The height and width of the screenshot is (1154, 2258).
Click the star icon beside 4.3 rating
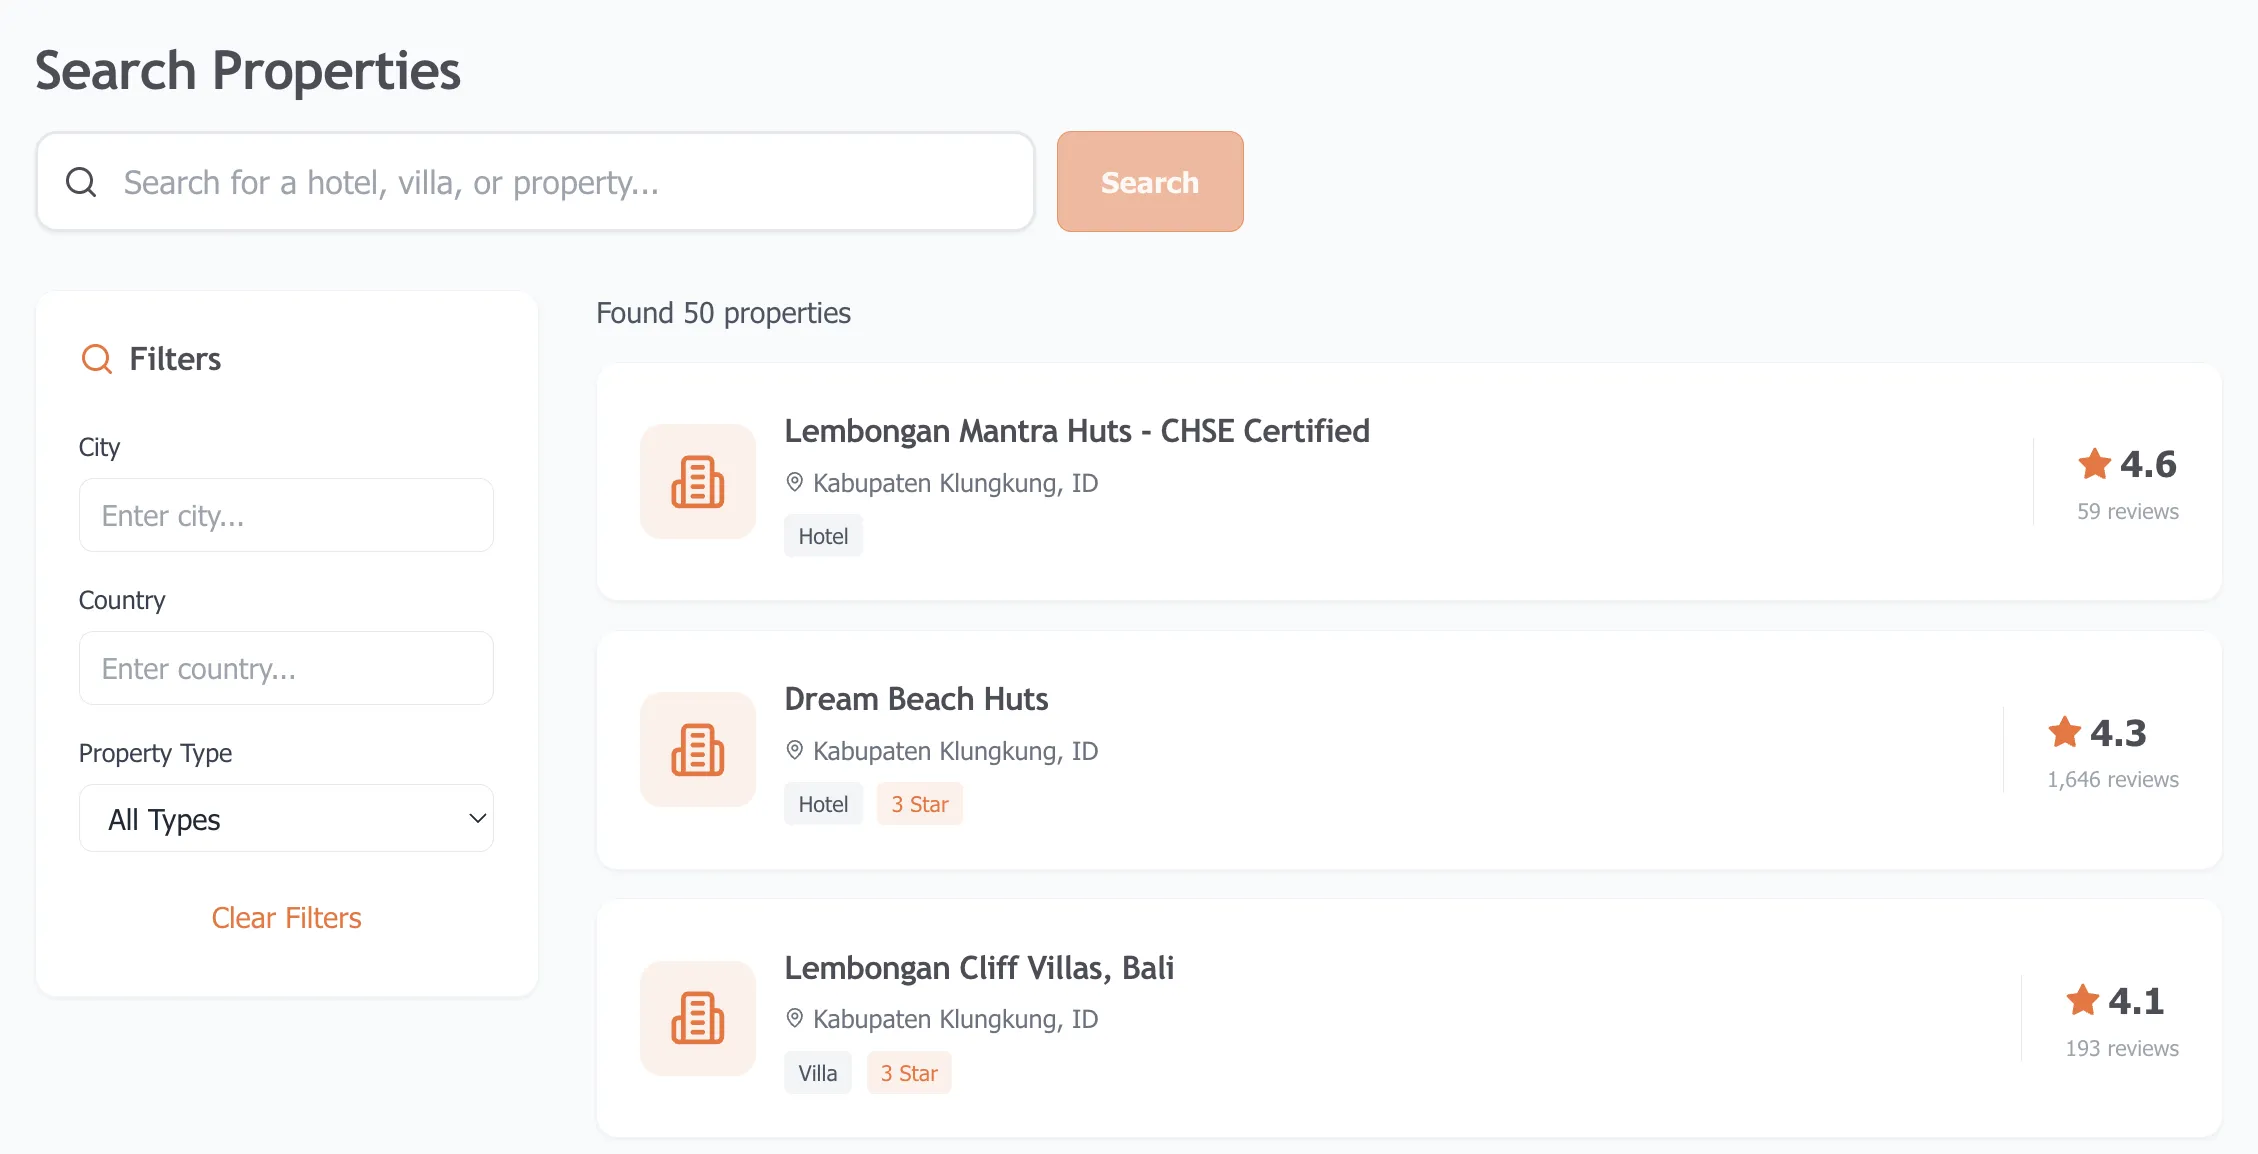coord(2064,732)
